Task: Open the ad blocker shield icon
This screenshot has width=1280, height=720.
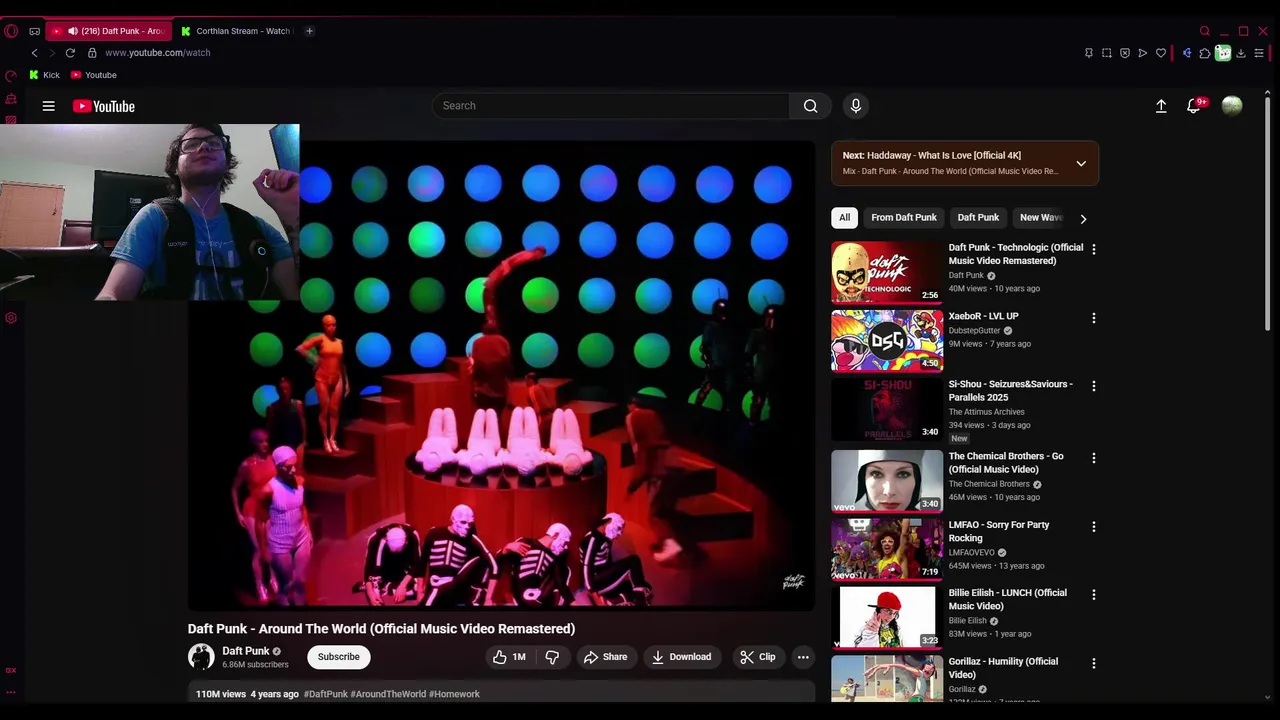Action: (x=1125, y=53)
